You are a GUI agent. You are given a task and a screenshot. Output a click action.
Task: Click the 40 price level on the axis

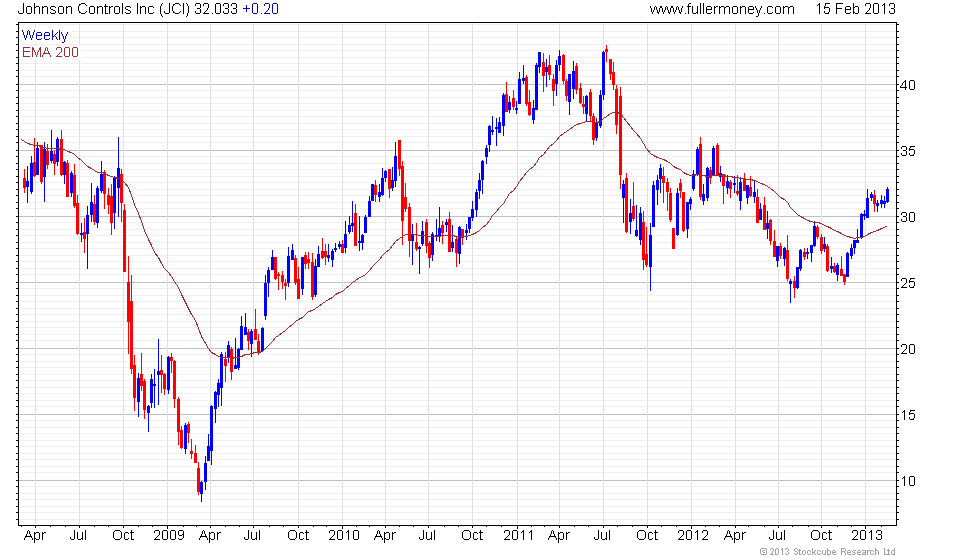[908, 85]
